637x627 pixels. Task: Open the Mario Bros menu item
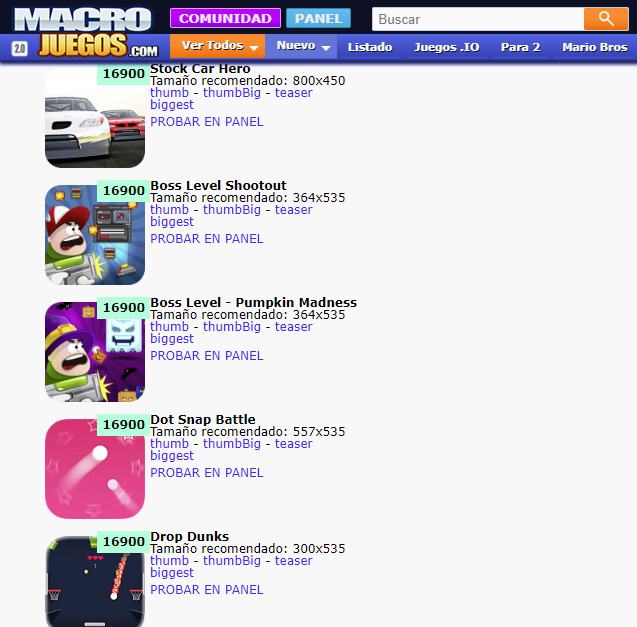coord(595,47)
